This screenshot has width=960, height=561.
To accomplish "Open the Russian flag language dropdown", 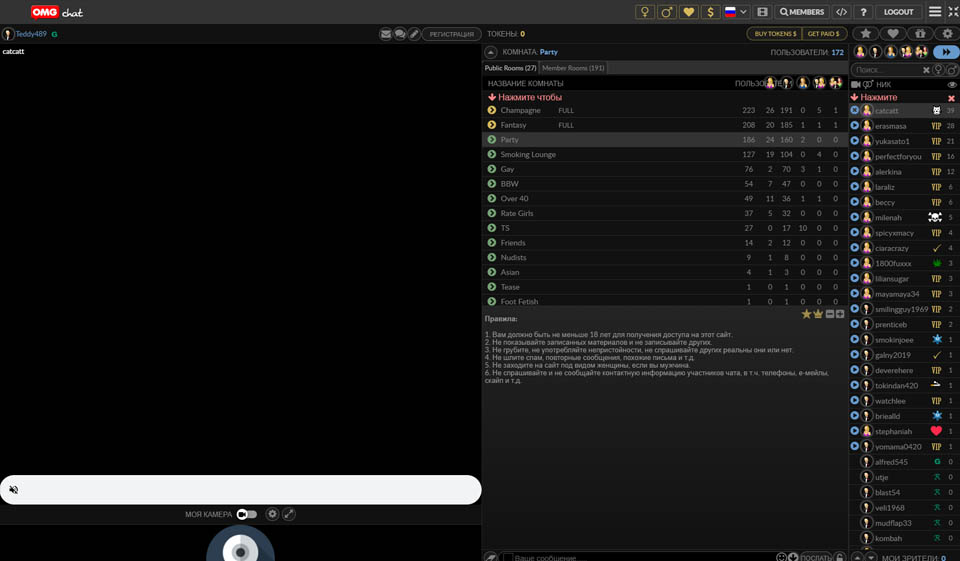I will [736, 12].
